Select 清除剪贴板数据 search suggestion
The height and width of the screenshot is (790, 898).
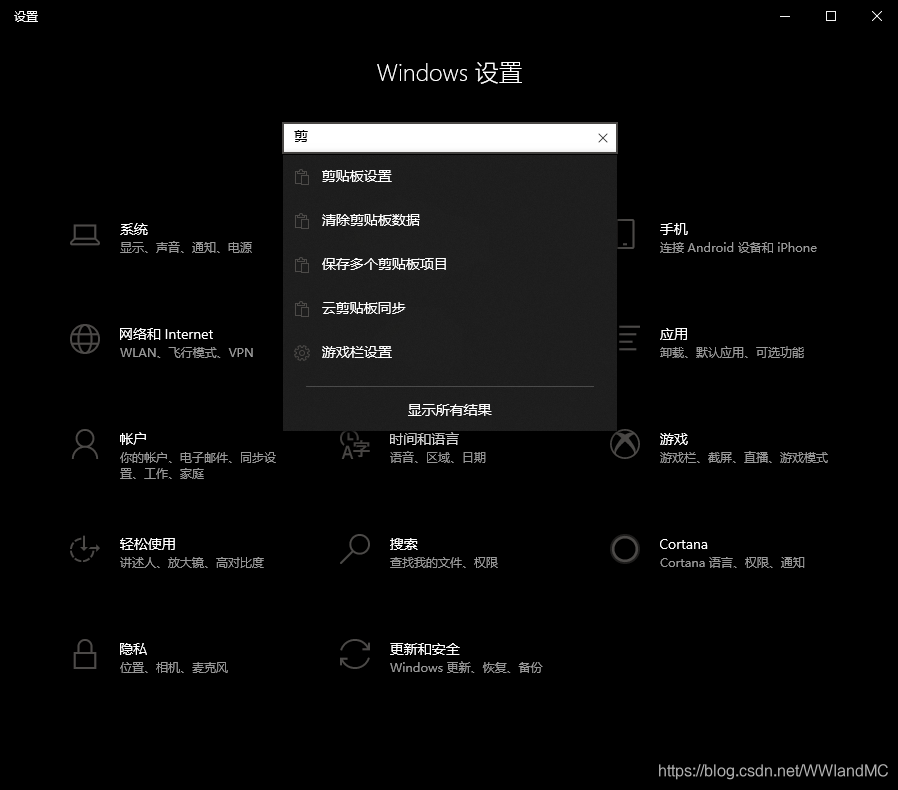point(450,221)
